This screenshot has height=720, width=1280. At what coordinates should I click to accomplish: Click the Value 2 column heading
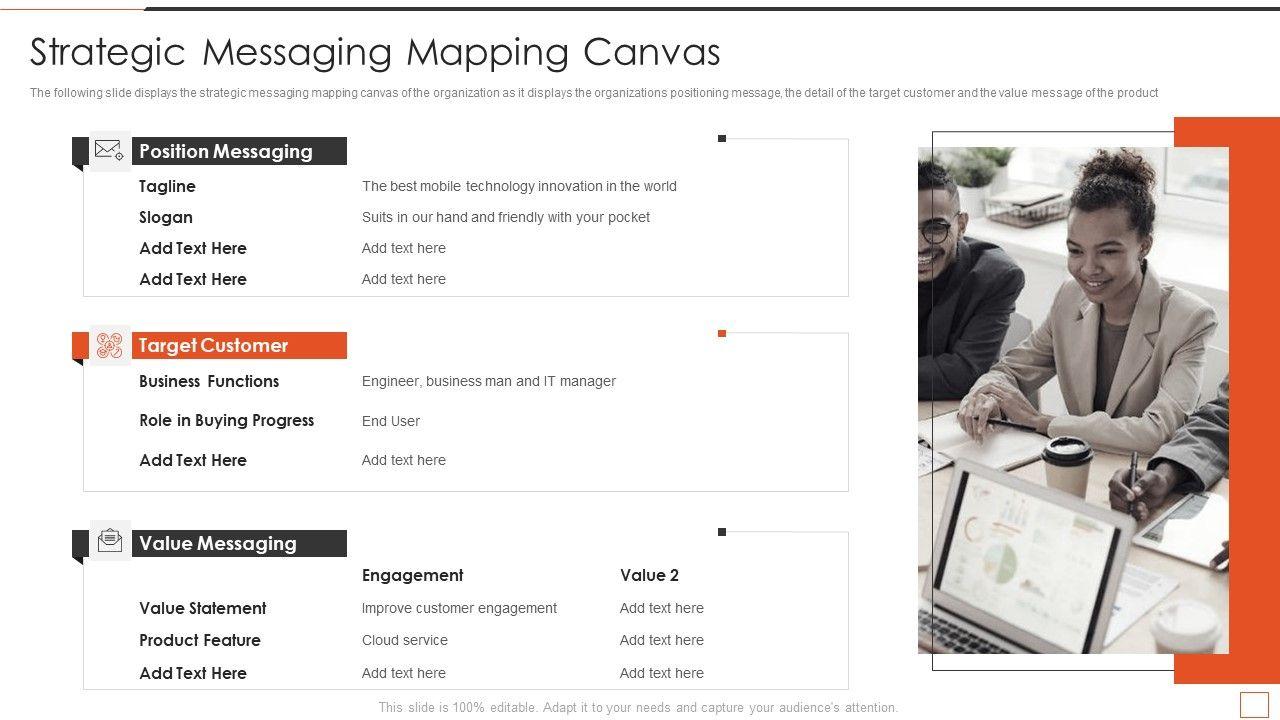(x=649, y=575)
